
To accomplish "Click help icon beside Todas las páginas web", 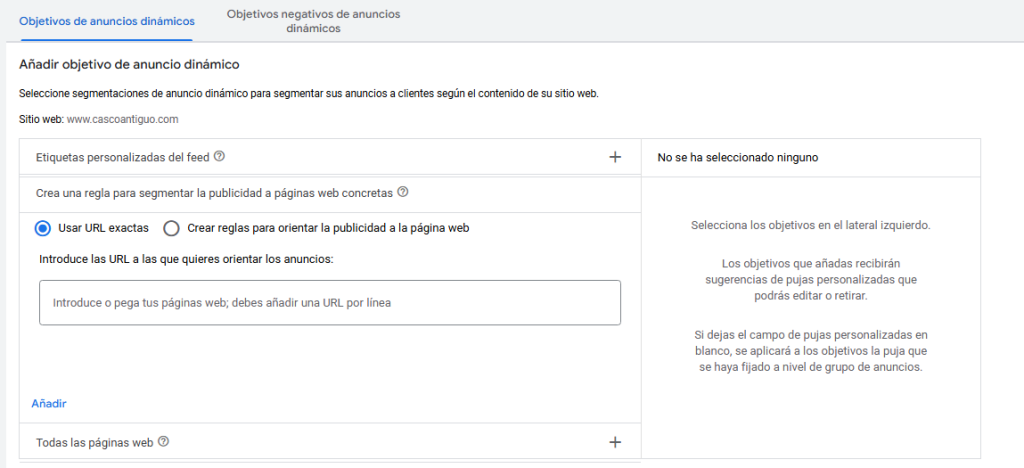I will click(x=163, y=442).
